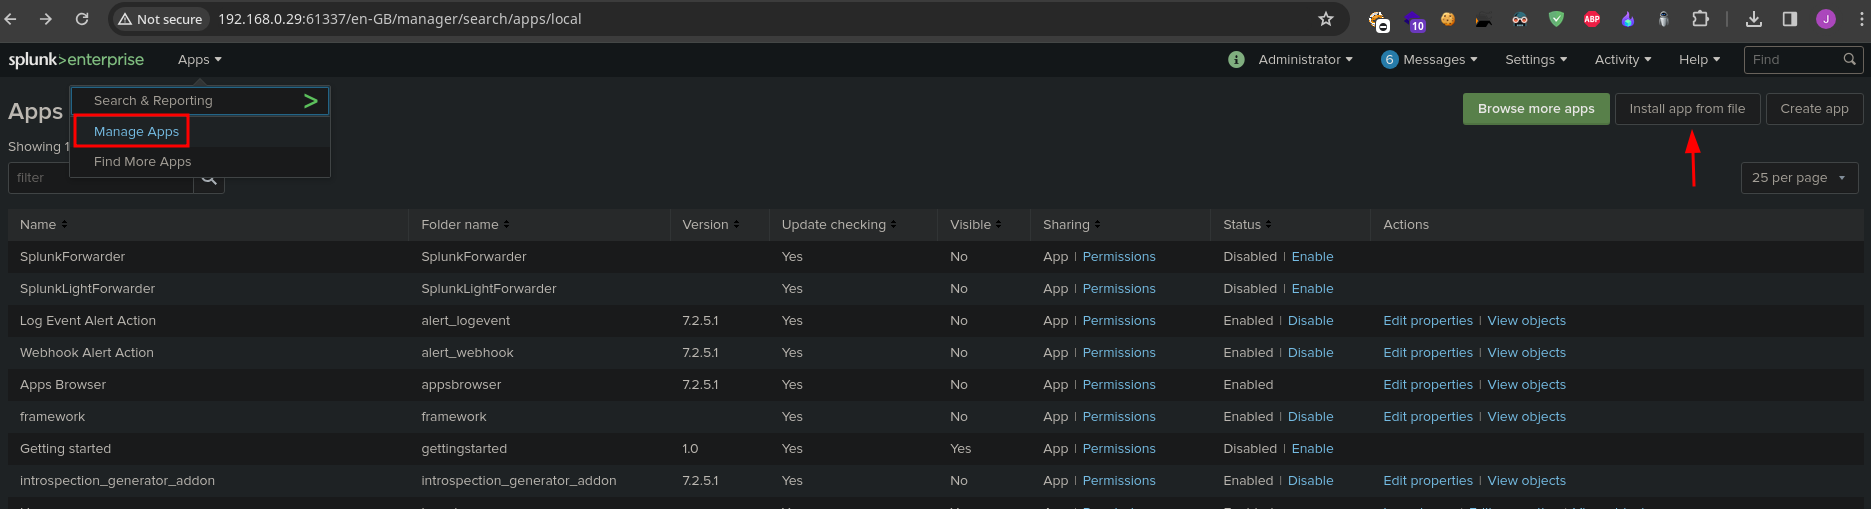Click the magnifier icon in Find box
1871x509 pixels.
[x=1850, y=60]
